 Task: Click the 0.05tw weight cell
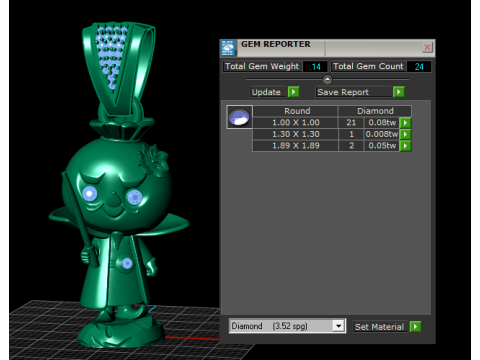pyautogui.click(x=382, y=146)
